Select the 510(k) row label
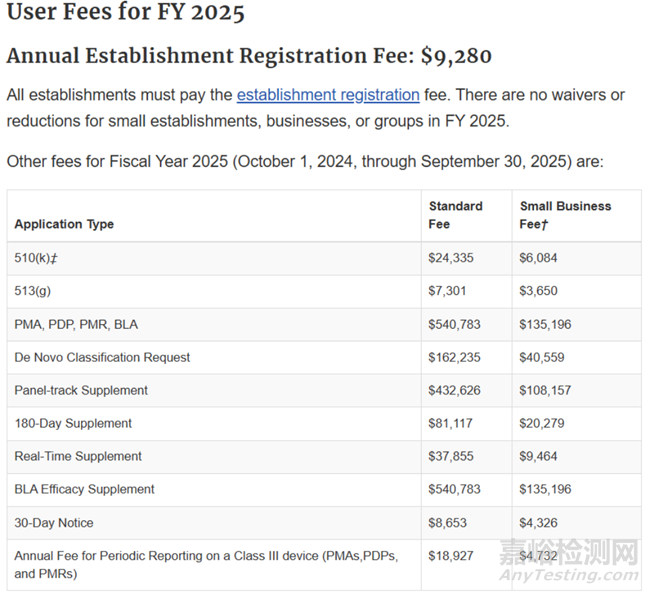The height and width of the screenshot is (593, 650). pyautogui.click(x=34, y=258)
